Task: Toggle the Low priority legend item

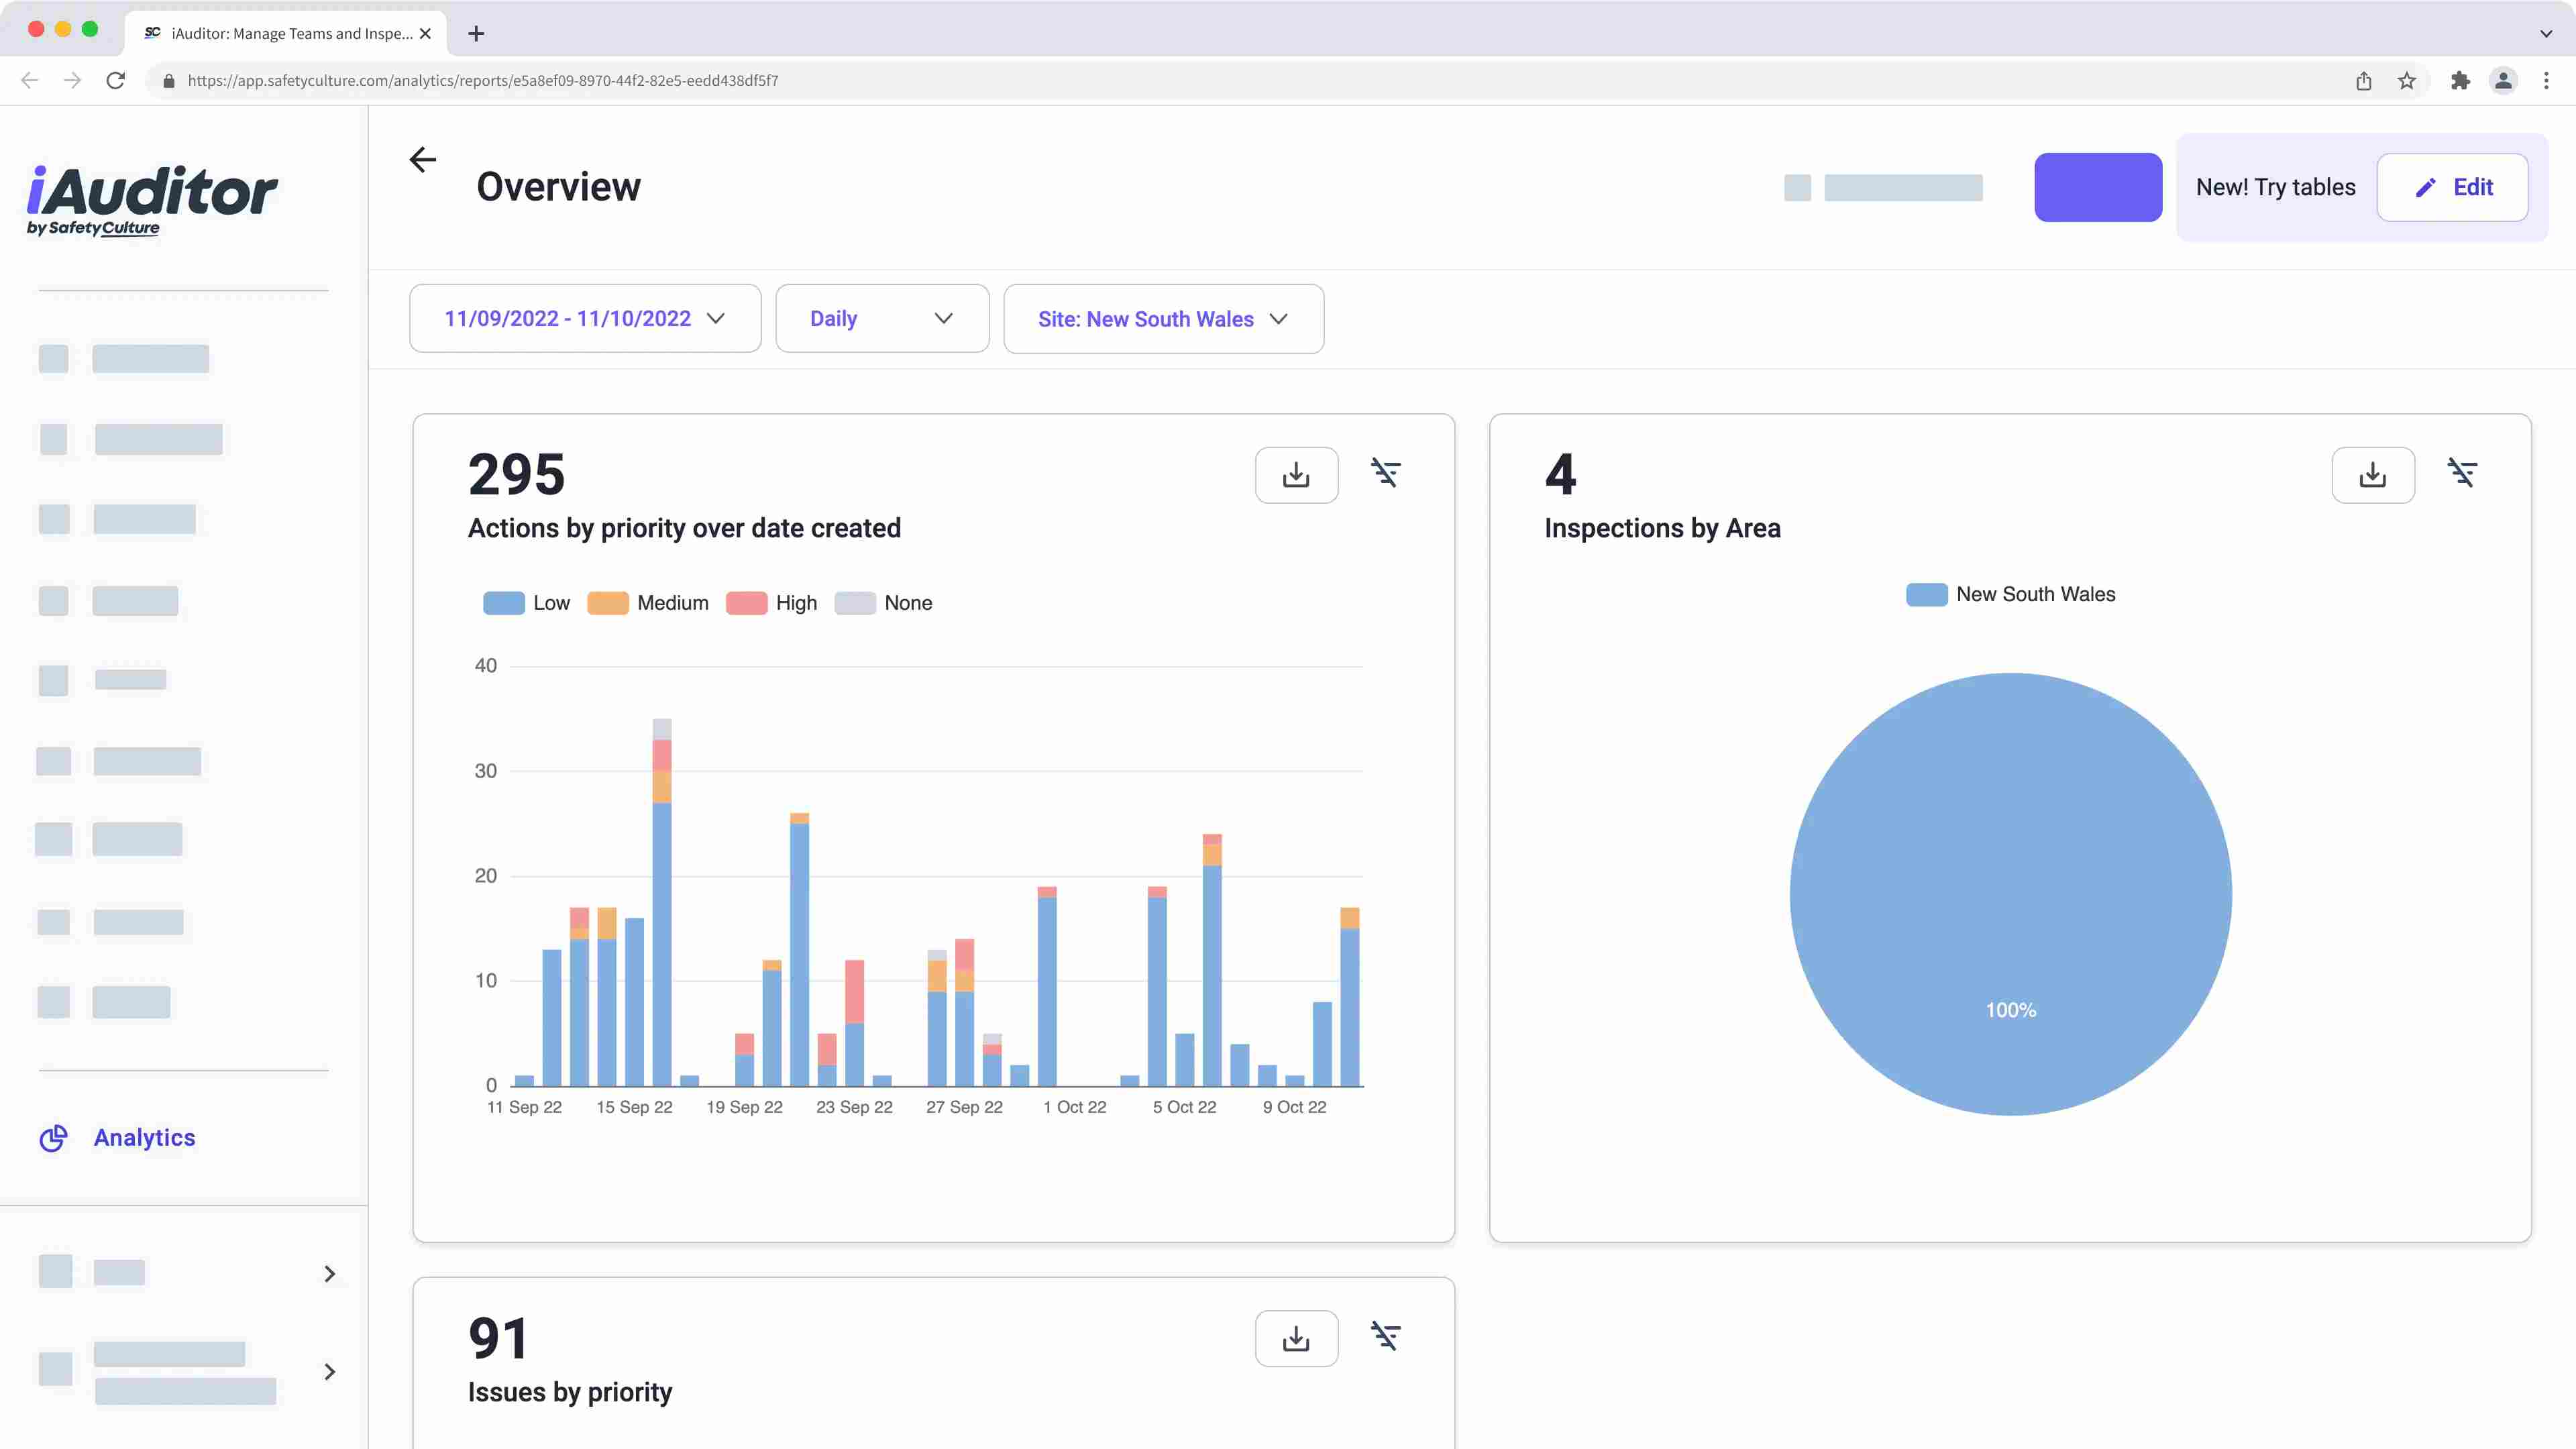Action: click(526, 603)
